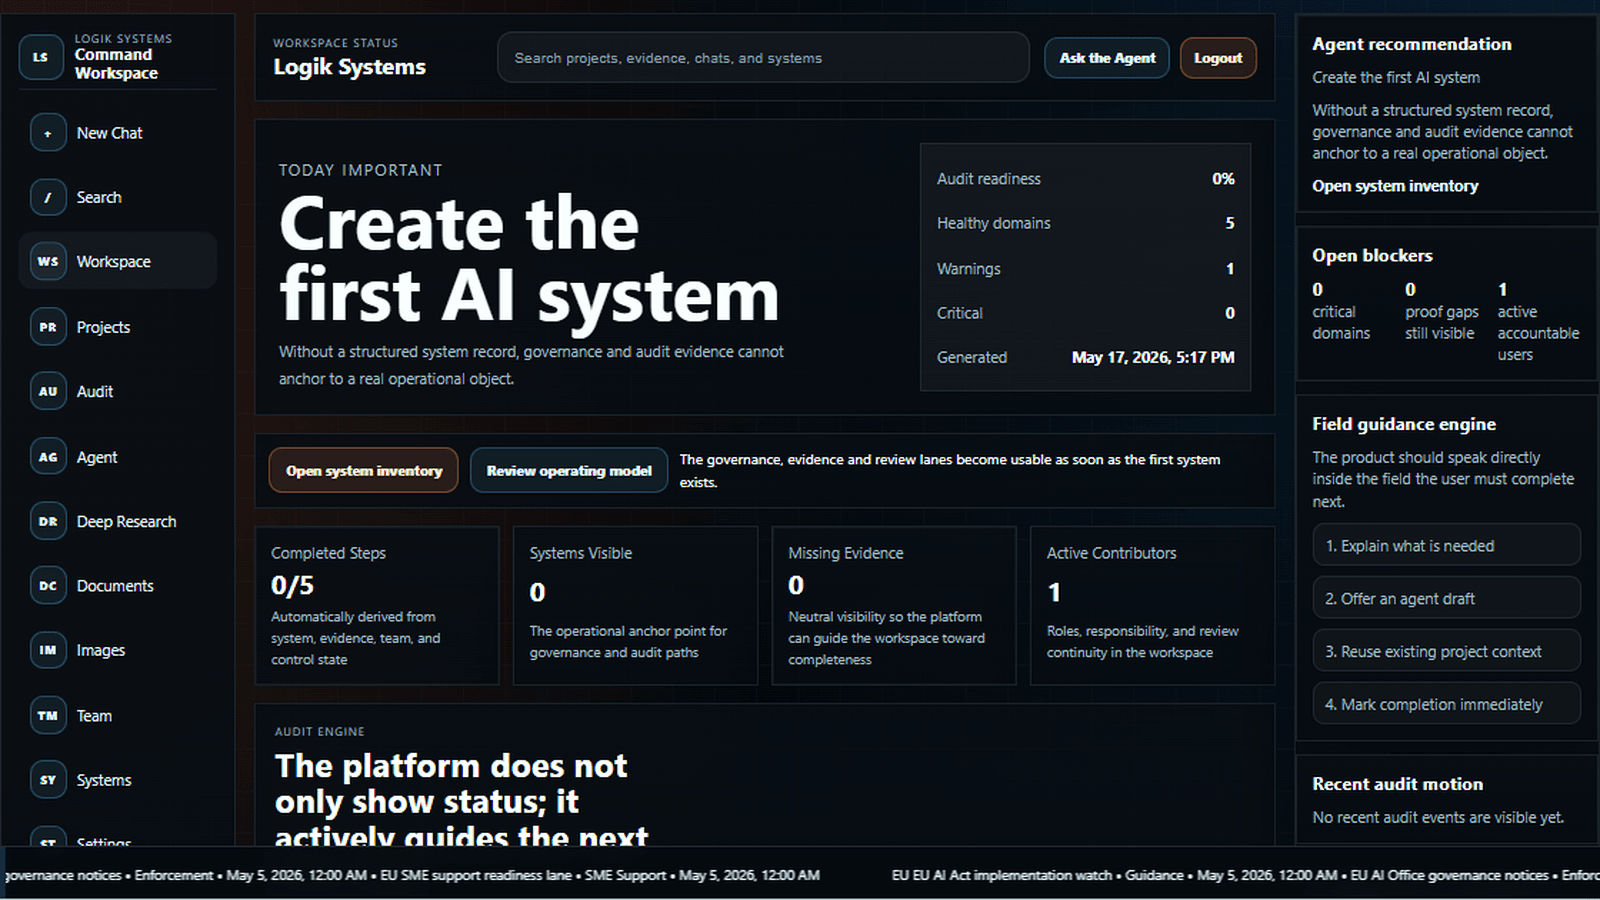Click EU SME support readiness lane ticker item
The height and width of the screenshot is (900, 1600).
coord(600,875)
